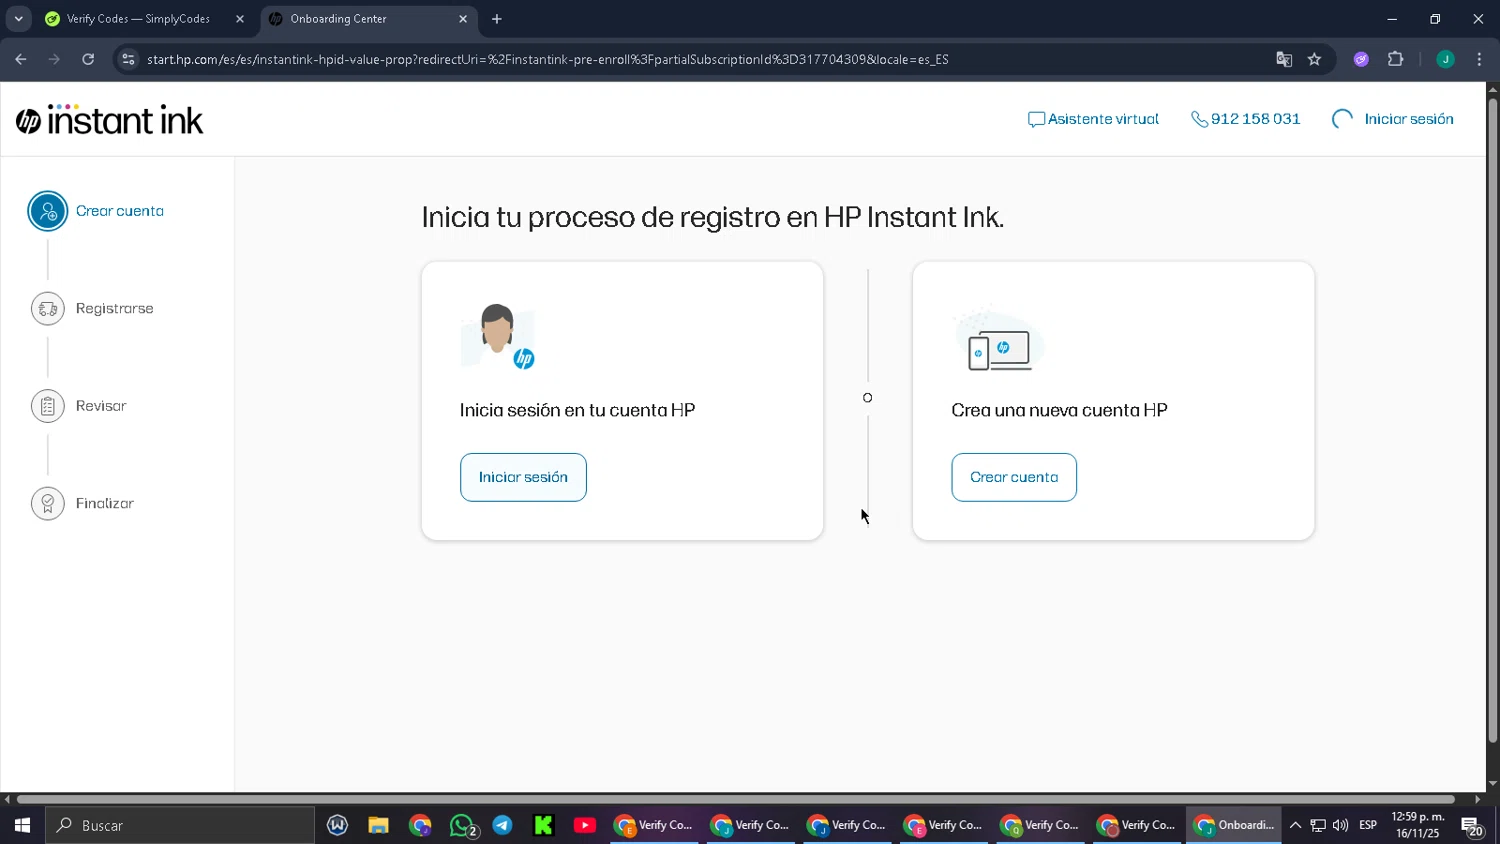The width and height of the screenshot is (1500, 844).
Task: Click the Revisar sidebar label
Action: click(101, 406)
